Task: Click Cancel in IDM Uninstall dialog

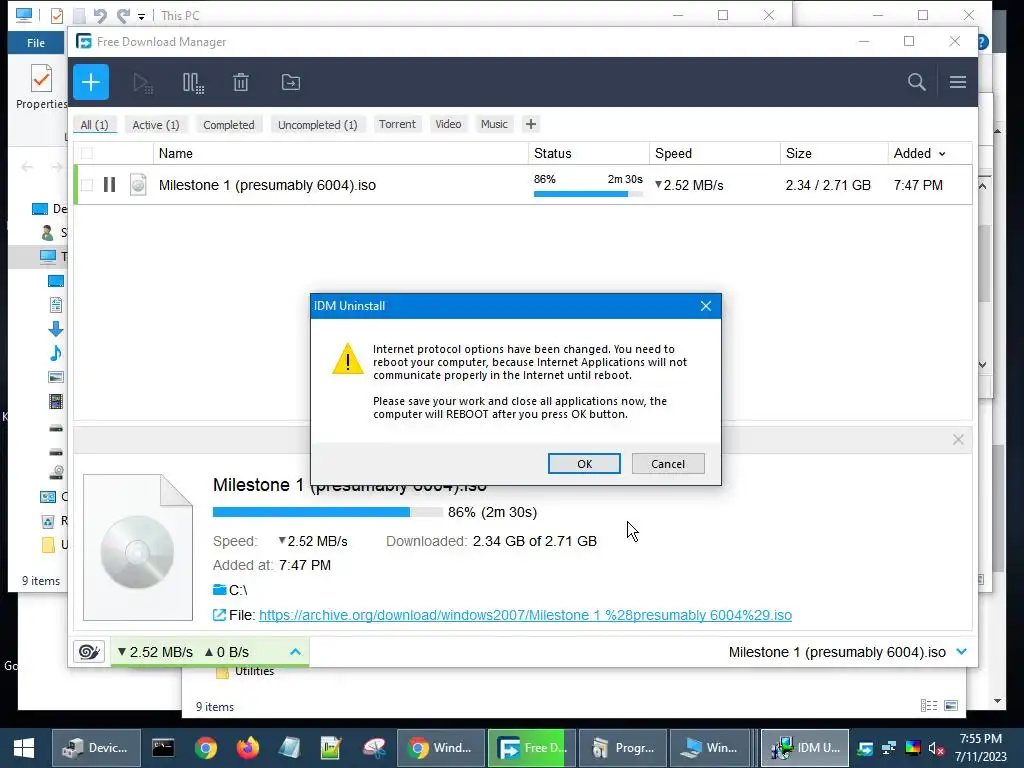Action: click(x=667, y=464)
